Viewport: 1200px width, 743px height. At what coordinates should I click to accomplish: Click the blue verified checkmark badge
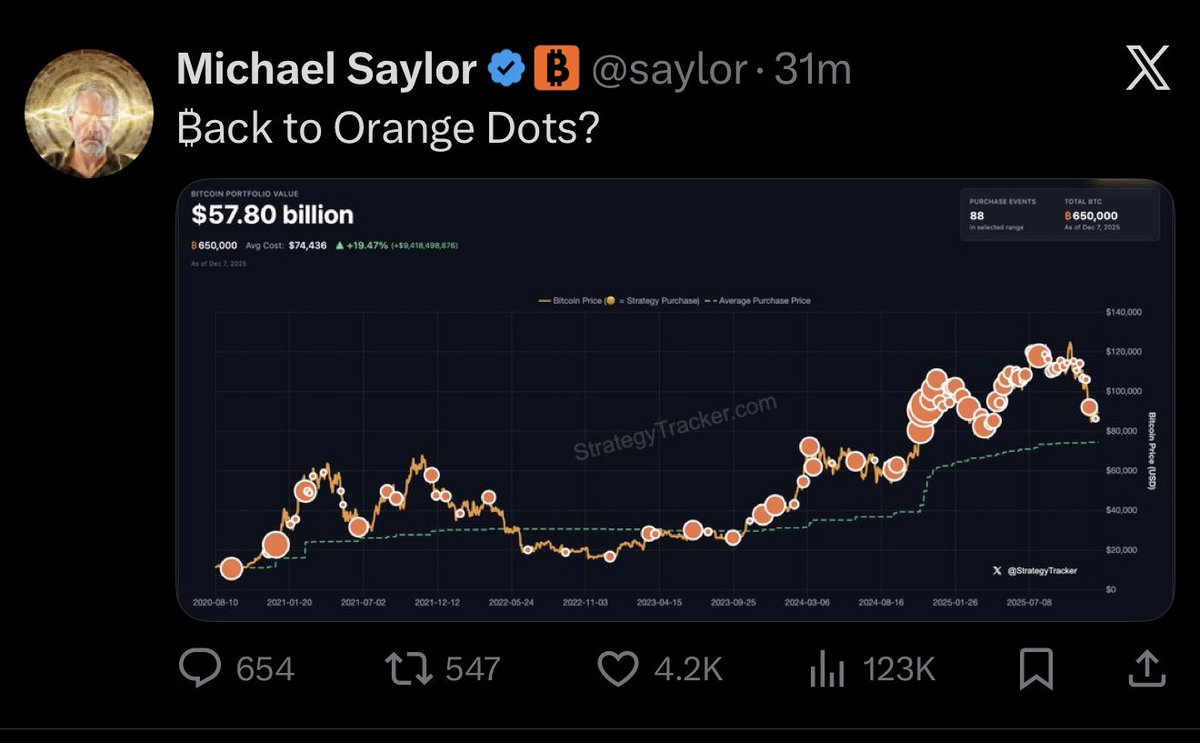[x=505, y=69]
